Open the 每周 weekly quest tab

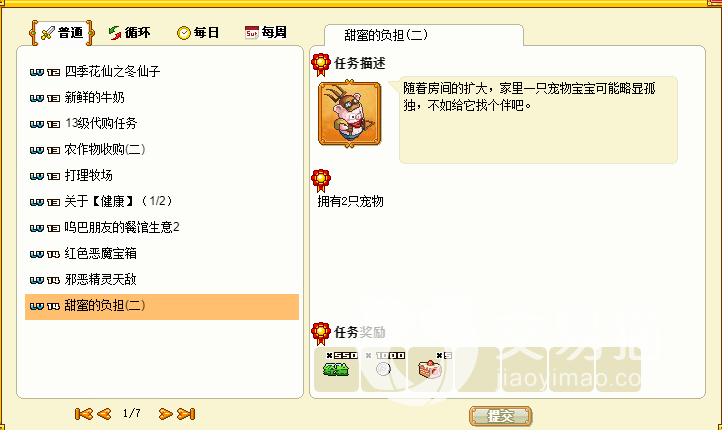266,32
